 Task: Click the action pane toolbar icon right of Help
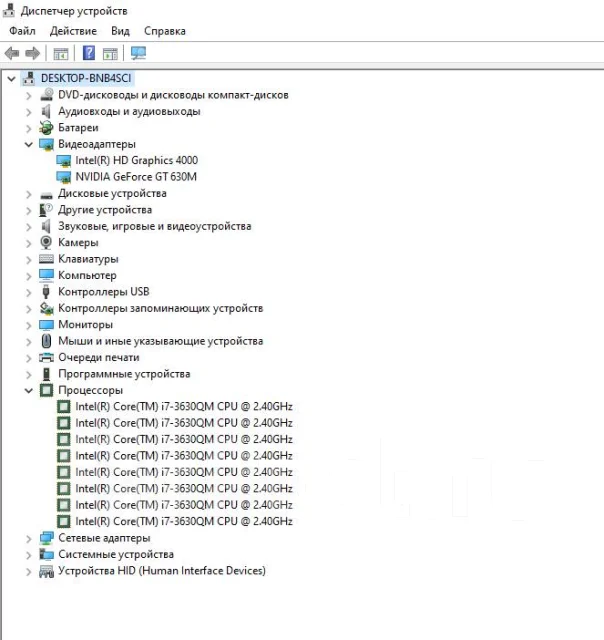point(110,53)
